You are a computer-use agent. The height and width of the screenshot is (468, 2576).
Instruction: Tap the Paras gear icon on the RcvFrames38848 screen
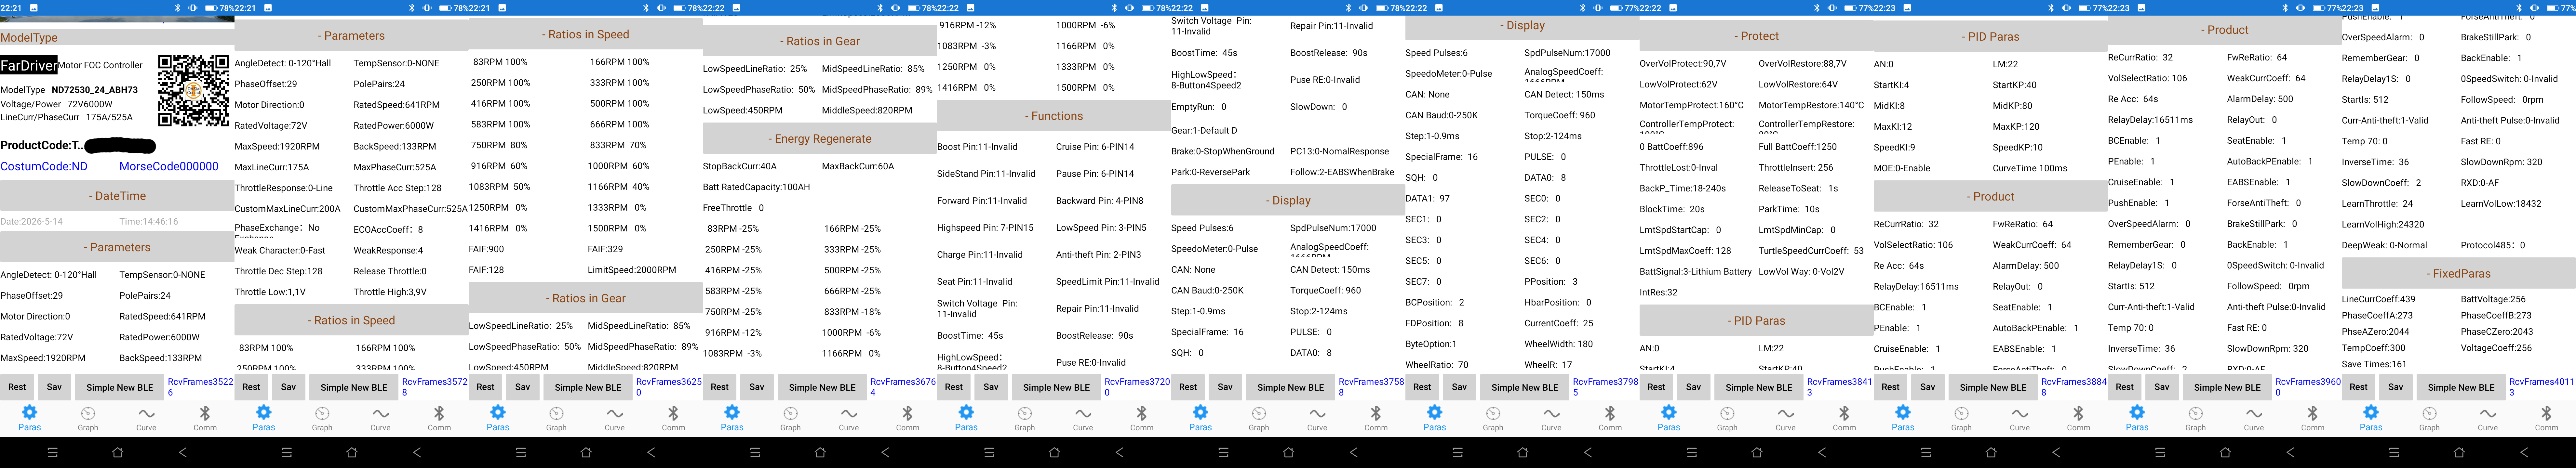click(1903, 412)
